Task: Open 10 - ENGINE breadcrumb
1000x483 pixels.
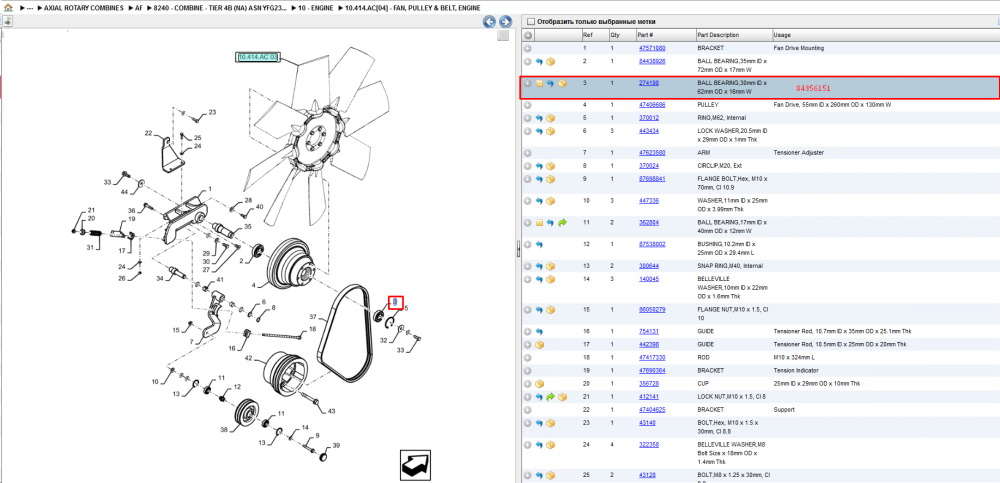Action: pos(315,8)
